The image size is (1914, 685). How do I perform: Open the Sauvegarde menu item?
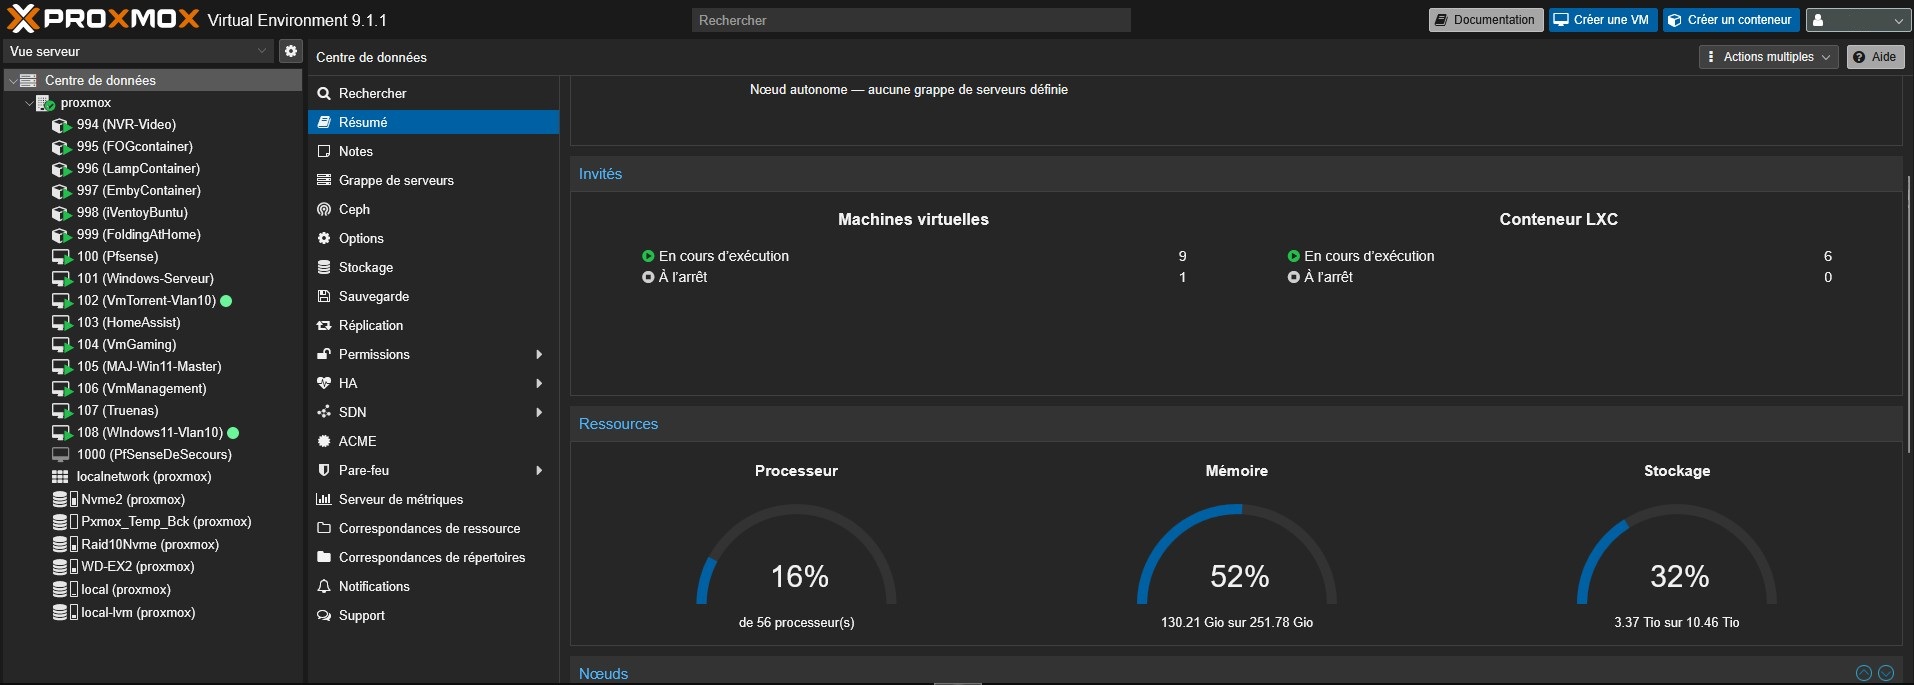tap(373, 296)
